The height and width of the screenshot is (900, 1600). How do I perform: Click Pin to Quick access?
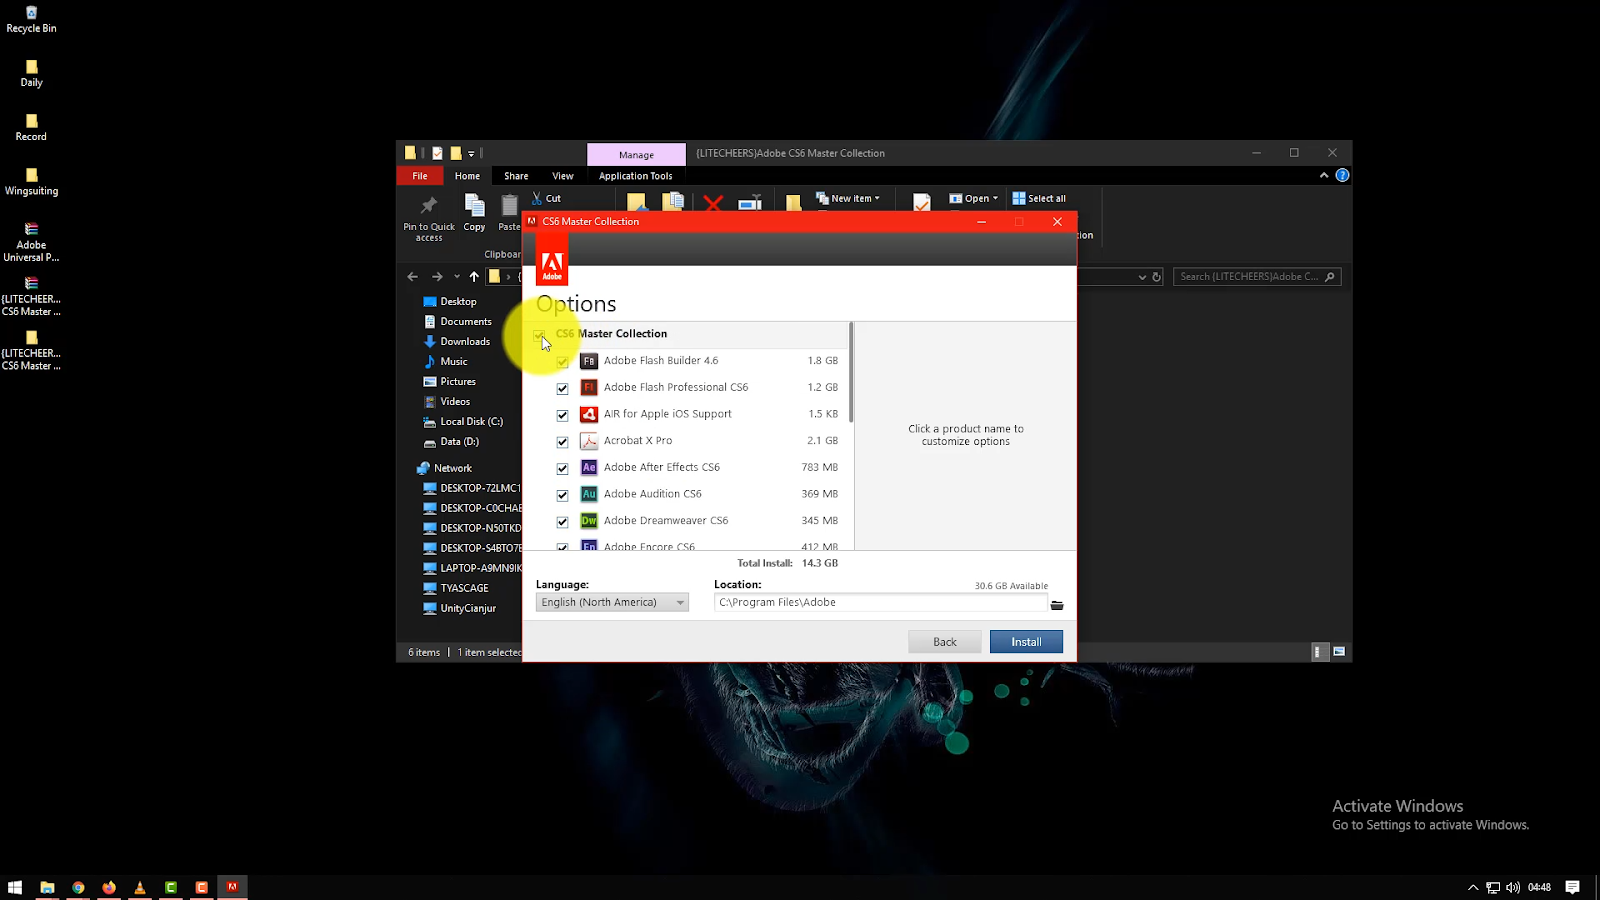(429, 218)
